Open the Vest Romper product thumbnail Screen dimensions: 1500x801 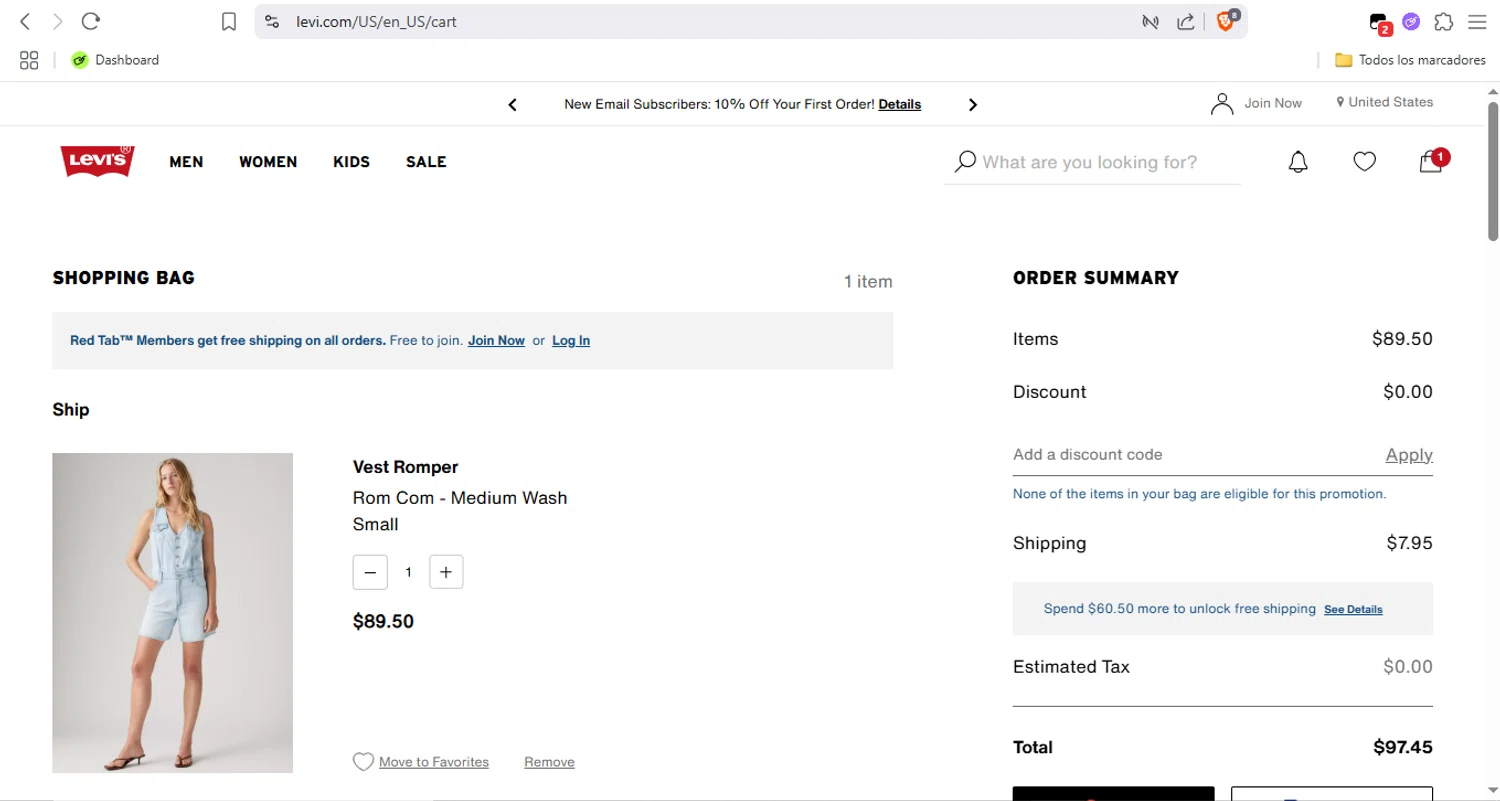pyautogui.click(x=172, y=612)
